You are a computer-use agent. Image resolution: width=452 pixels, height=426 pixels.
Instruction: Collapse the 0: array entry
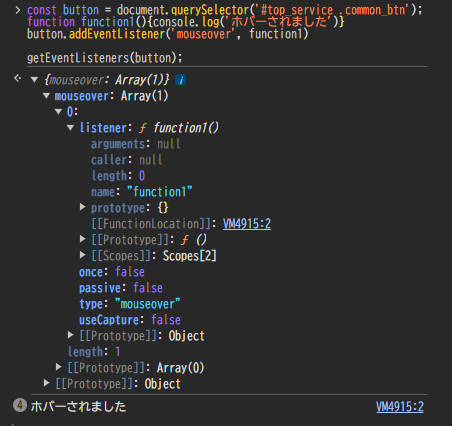pyautogui.click(x=59, y=112)
